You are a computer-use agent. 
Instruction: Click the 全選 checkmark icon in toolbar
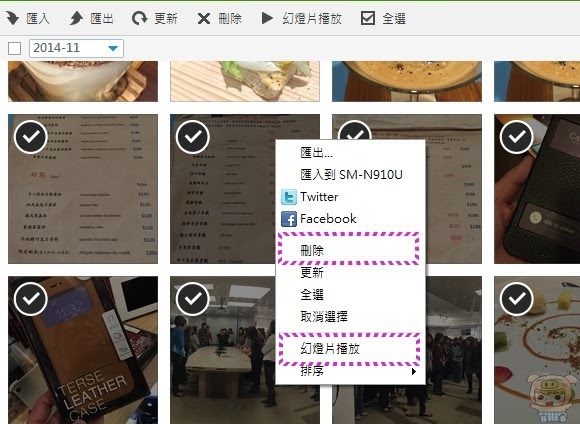368,18
